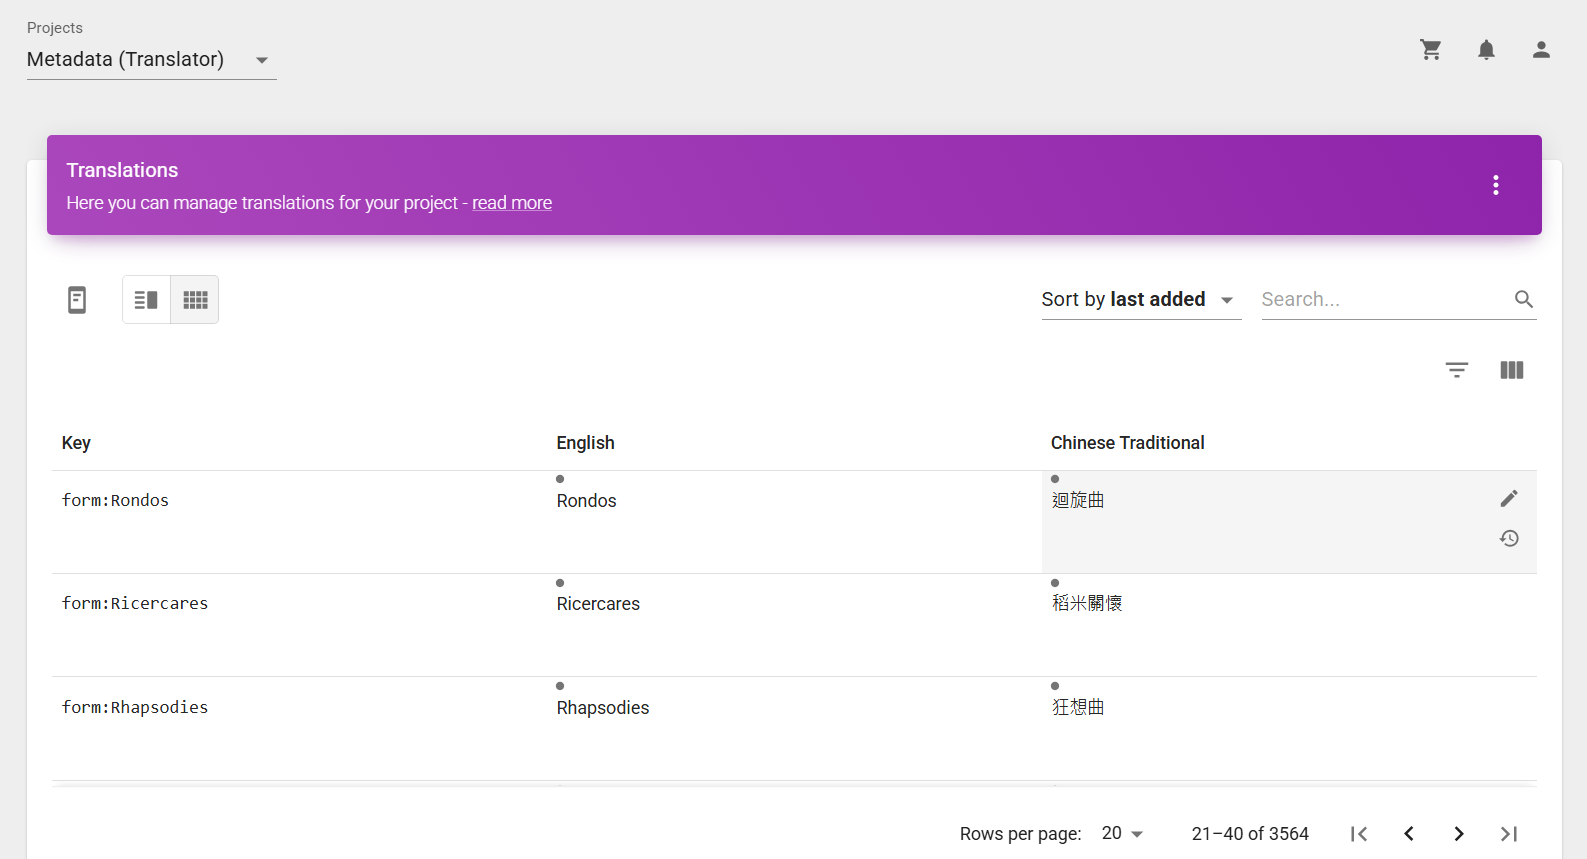Go to the previous page
1587x859 pixels.
click(1409, 834)
